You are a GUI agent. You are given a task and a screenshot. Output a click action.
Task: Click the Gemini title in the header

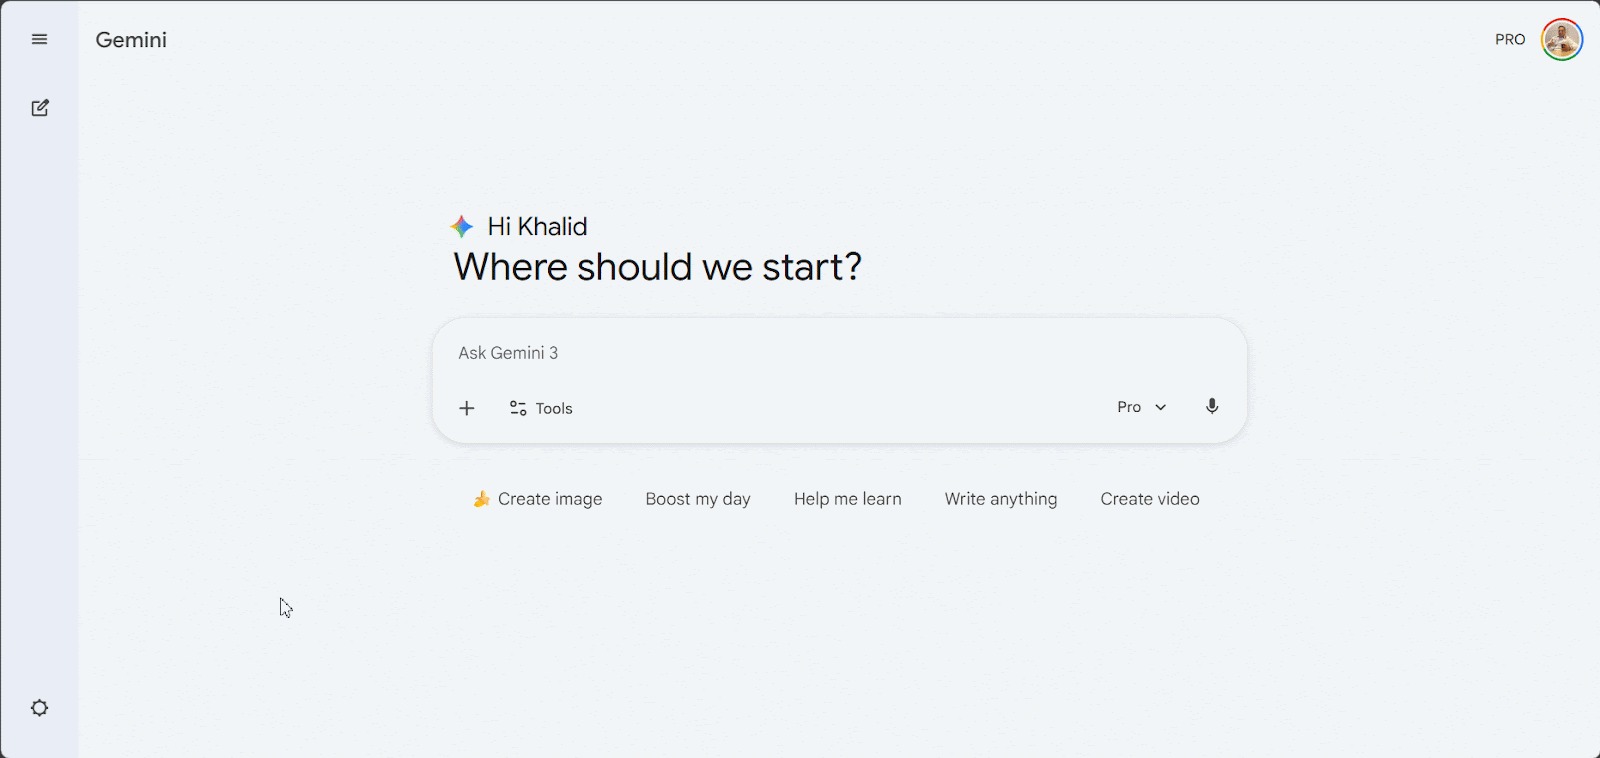pos(131,40)
